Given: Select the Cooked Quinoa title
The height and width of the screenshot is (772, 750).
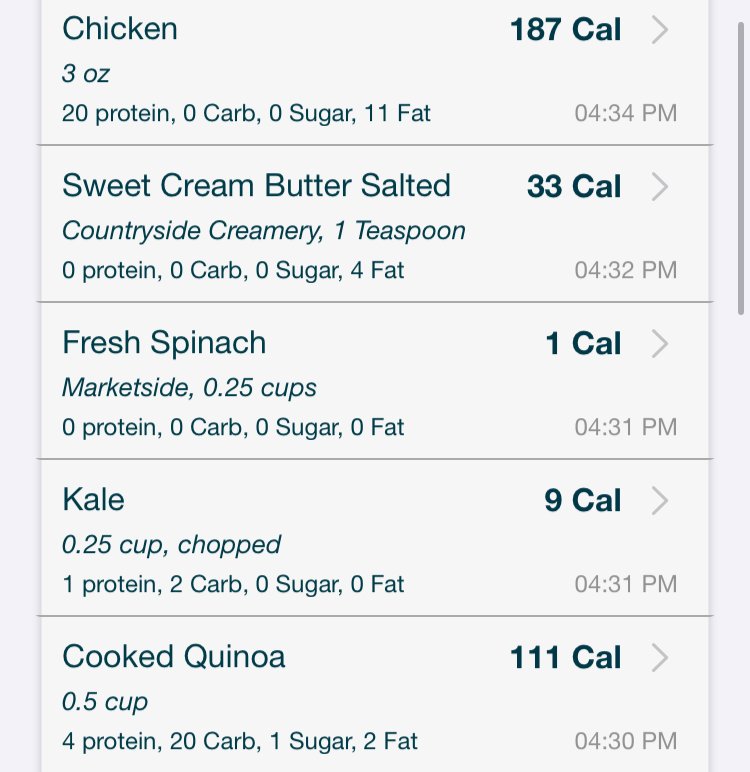Looking at the screenshot, I should coord(174,657).
